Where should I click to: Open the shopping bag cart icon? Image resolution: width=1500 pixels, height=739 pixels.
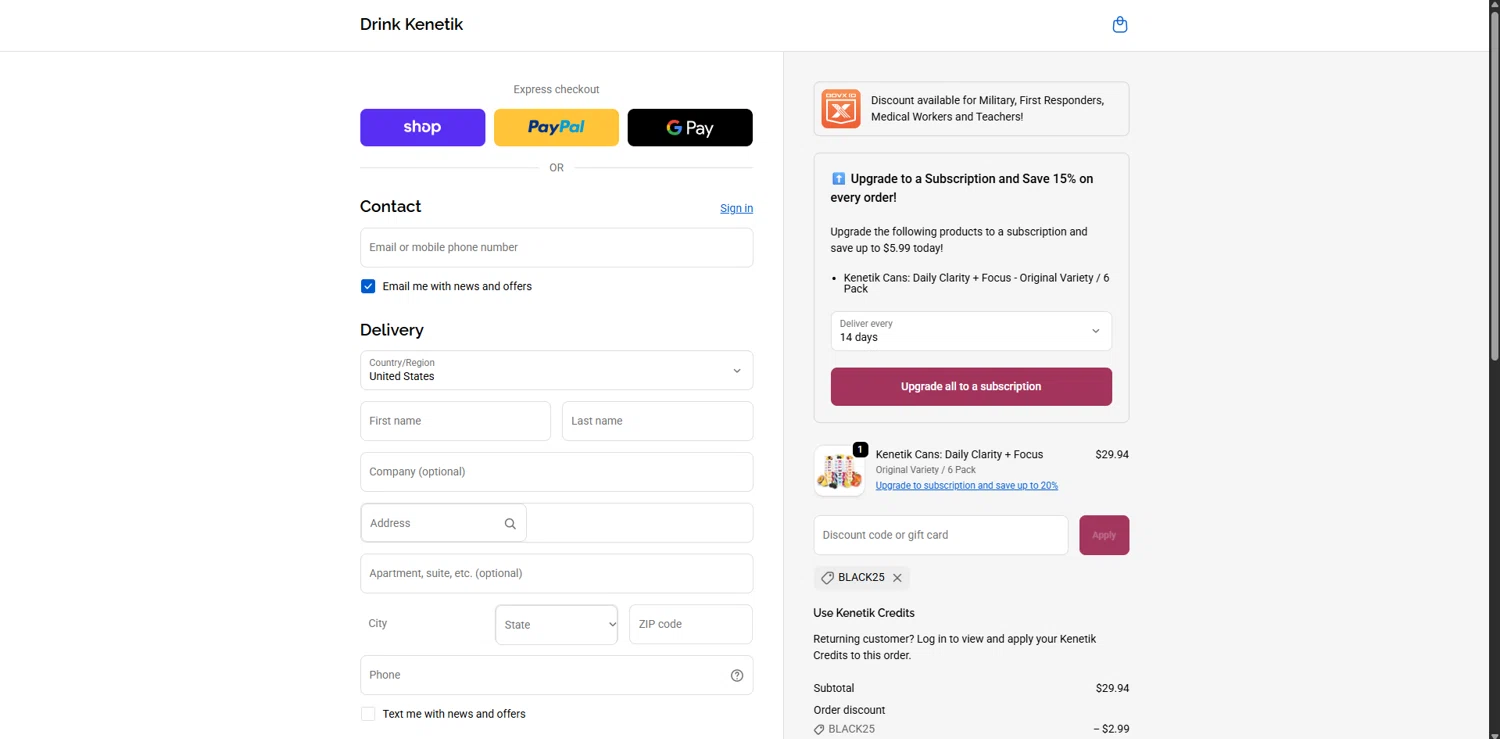click(x=1120, y=25)
